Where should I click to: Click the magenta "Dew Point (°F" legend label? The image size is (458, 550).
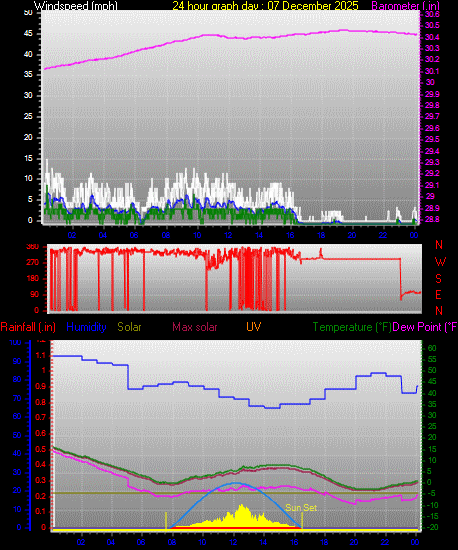(x=425, y=327)
